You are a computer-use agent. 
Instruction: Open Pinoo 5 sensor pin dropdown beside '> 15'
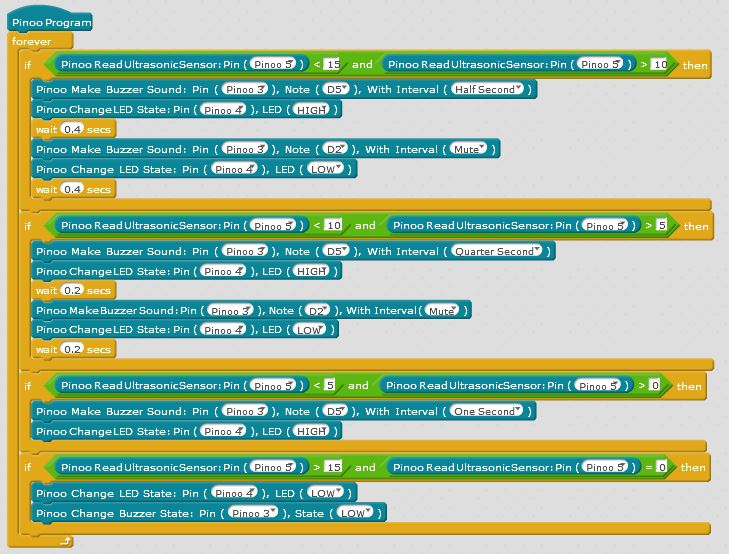point(273,467)
